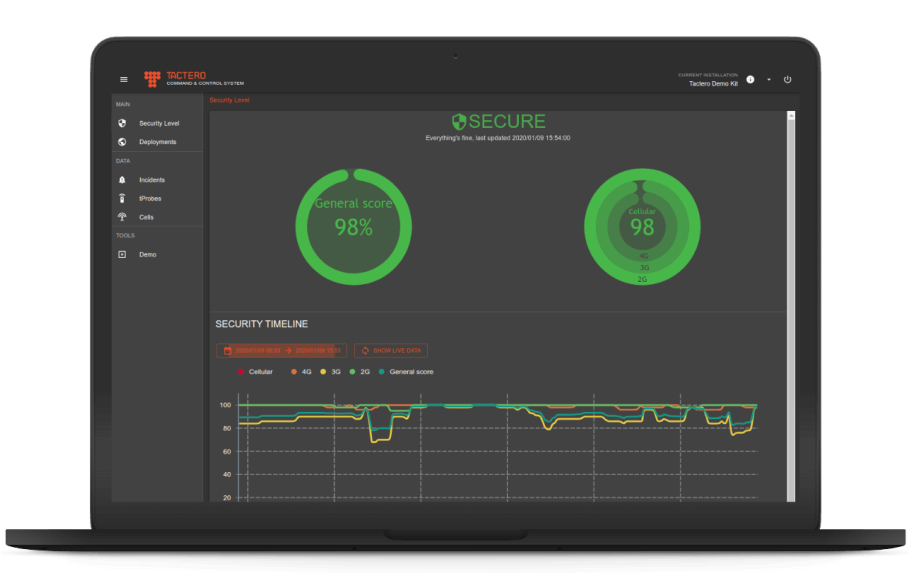
Task: Toggle the 2G series in the legend
Action: (359, 372)
